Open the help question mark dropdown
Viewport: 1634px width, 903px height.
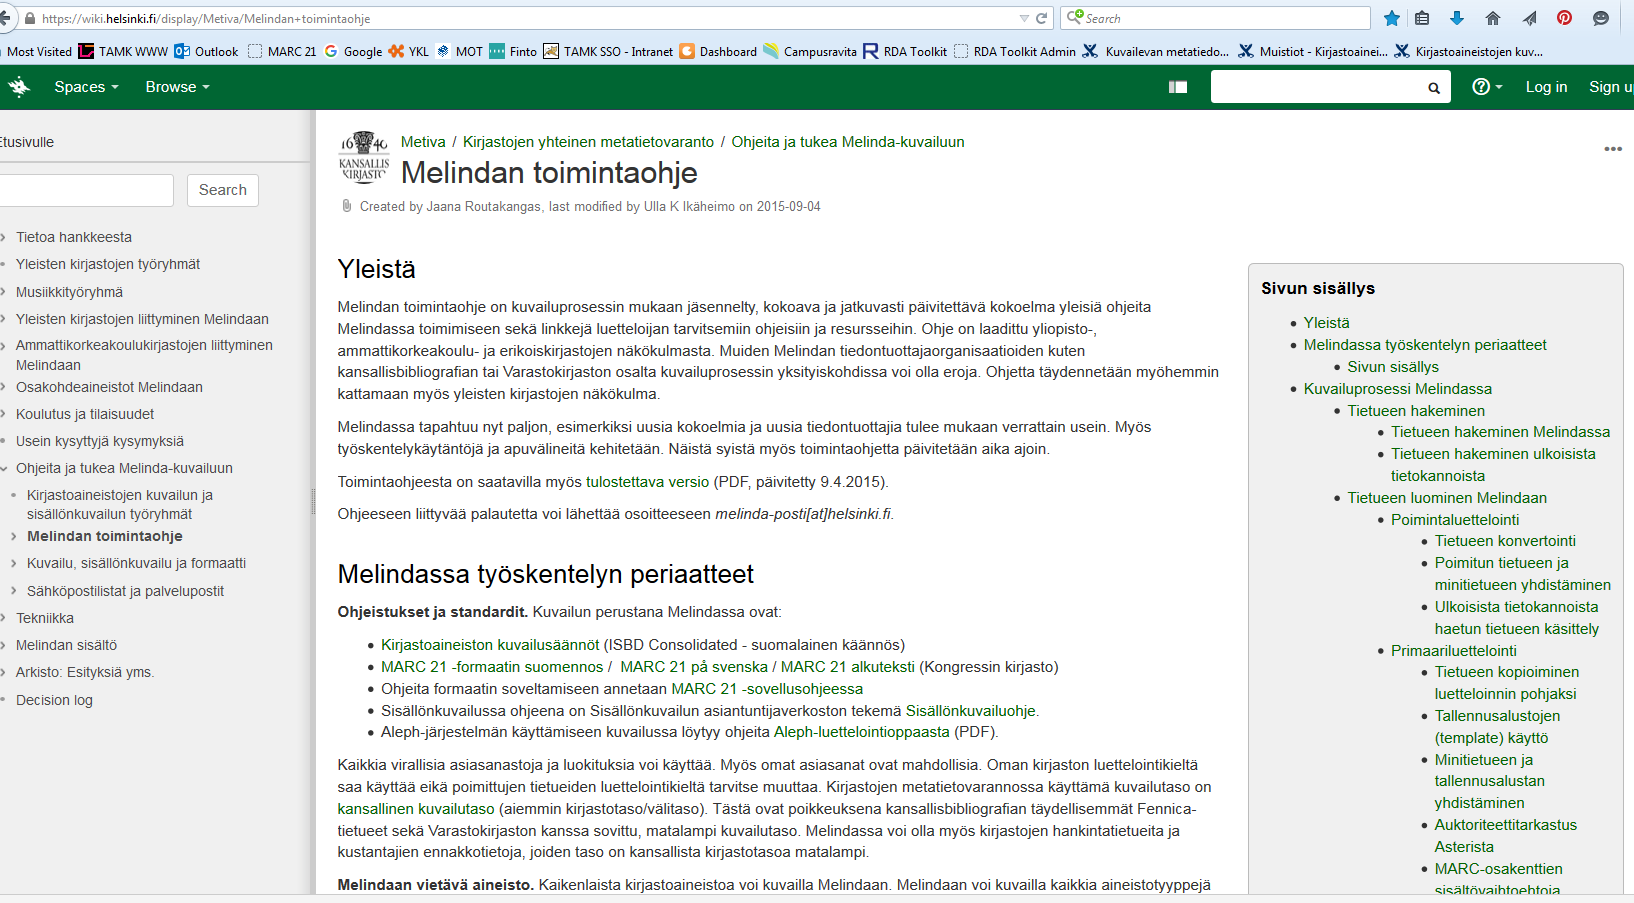coord(1487,87)
